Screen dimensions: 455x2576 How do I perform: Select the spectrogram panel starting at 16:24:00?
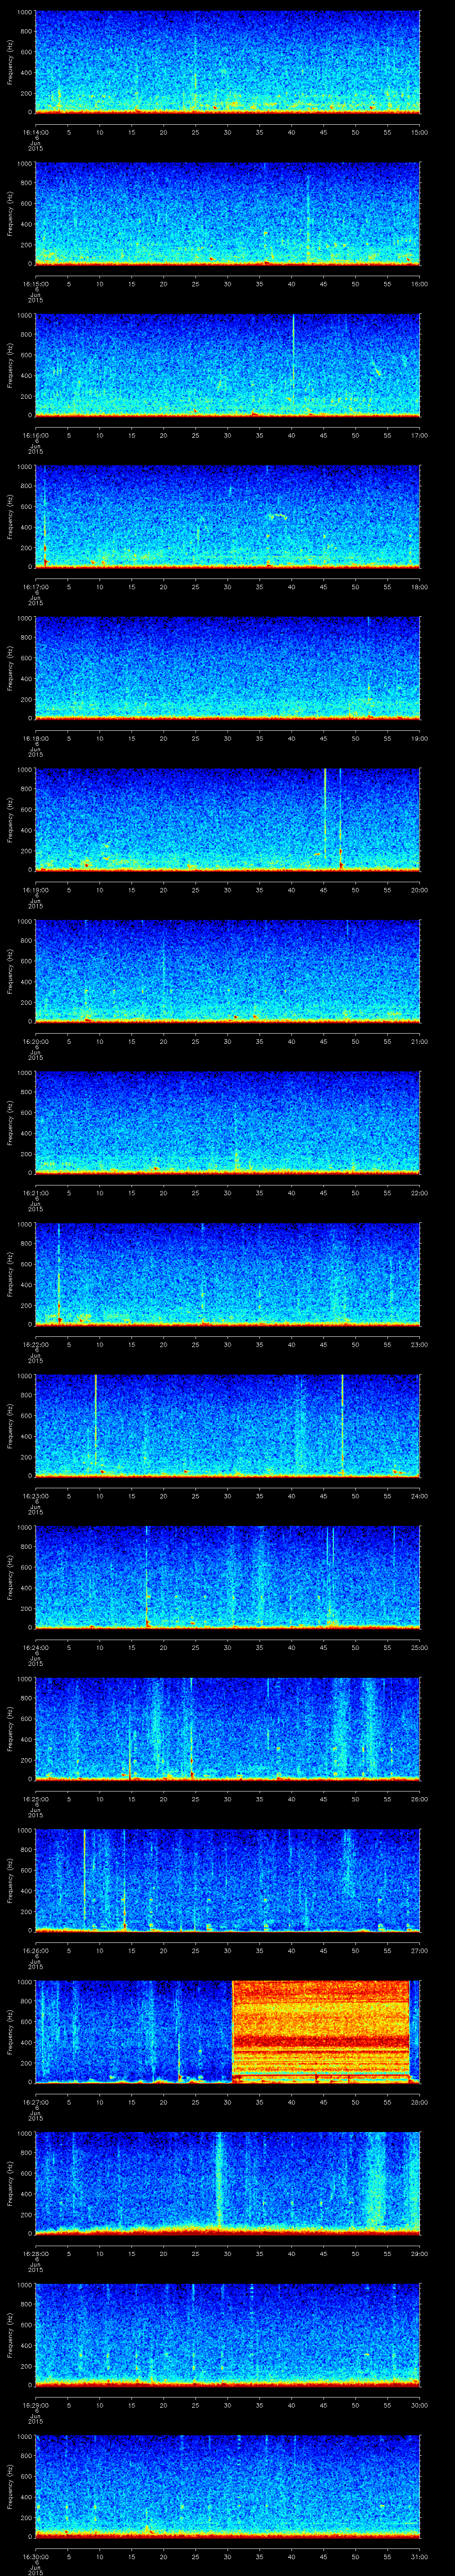point(227,1577)
